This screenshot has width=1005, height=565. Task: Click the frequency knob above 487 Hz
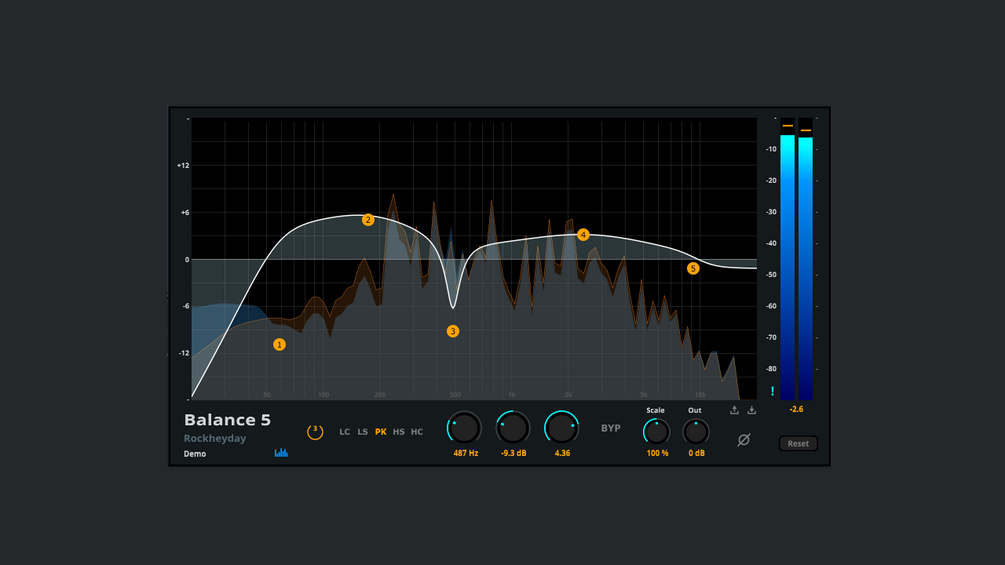point(464,428)
